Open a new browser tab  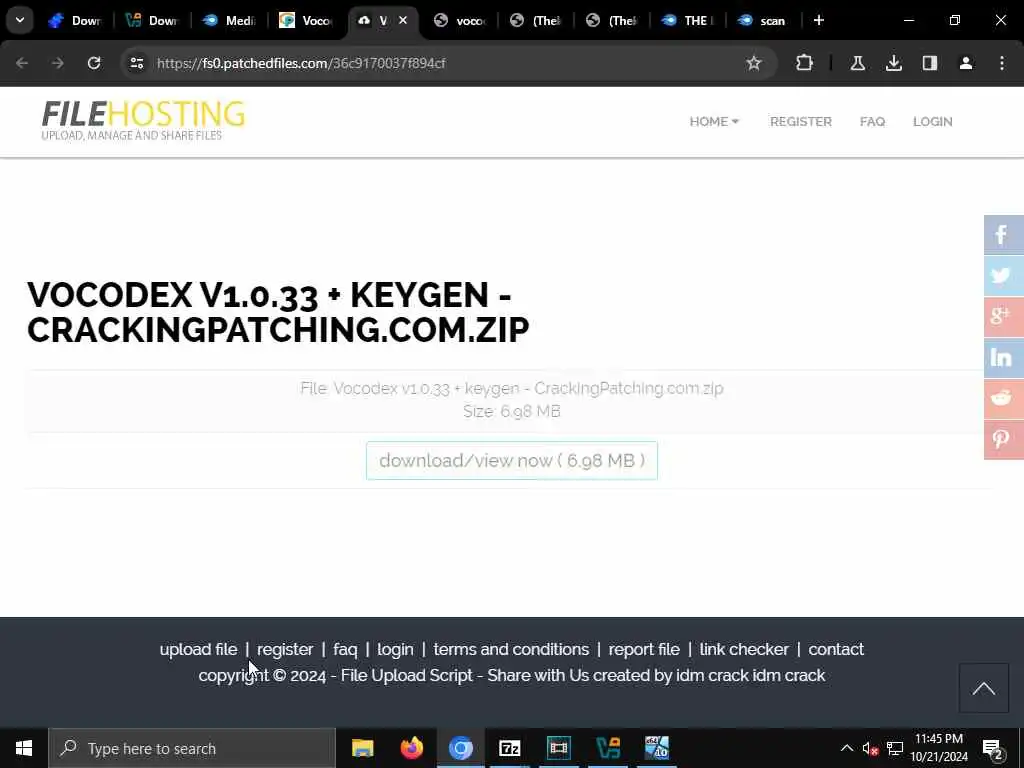coord(819,20)
